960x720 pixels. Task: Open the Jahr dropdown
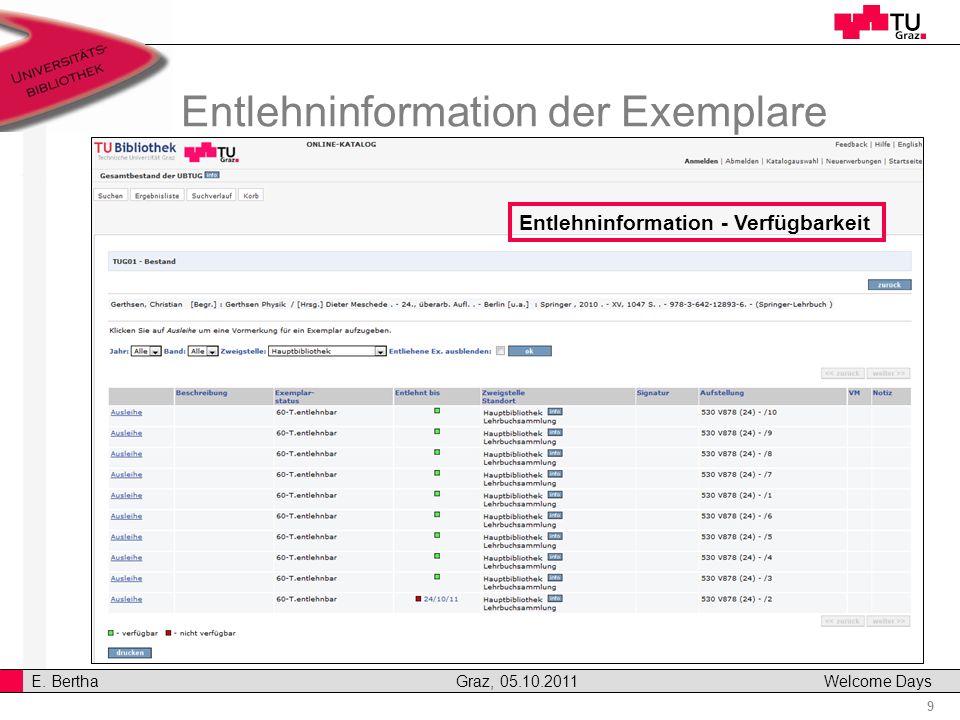146,351
